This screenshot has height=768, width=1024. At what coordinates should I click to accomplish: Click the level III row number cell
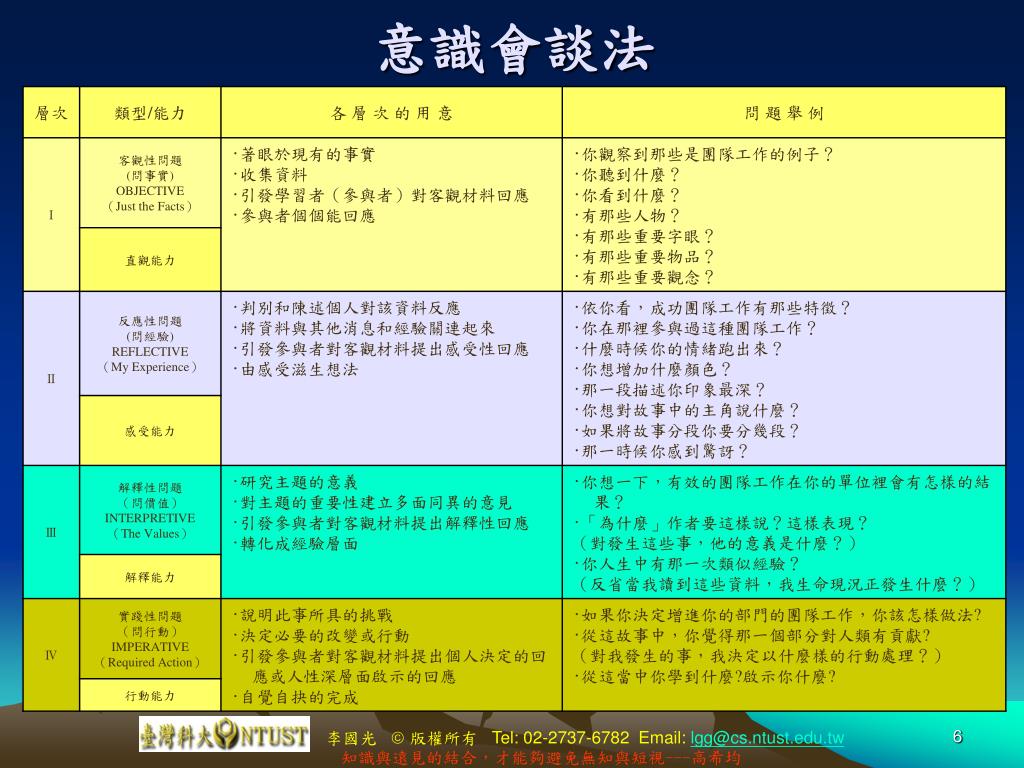[51, 532]
